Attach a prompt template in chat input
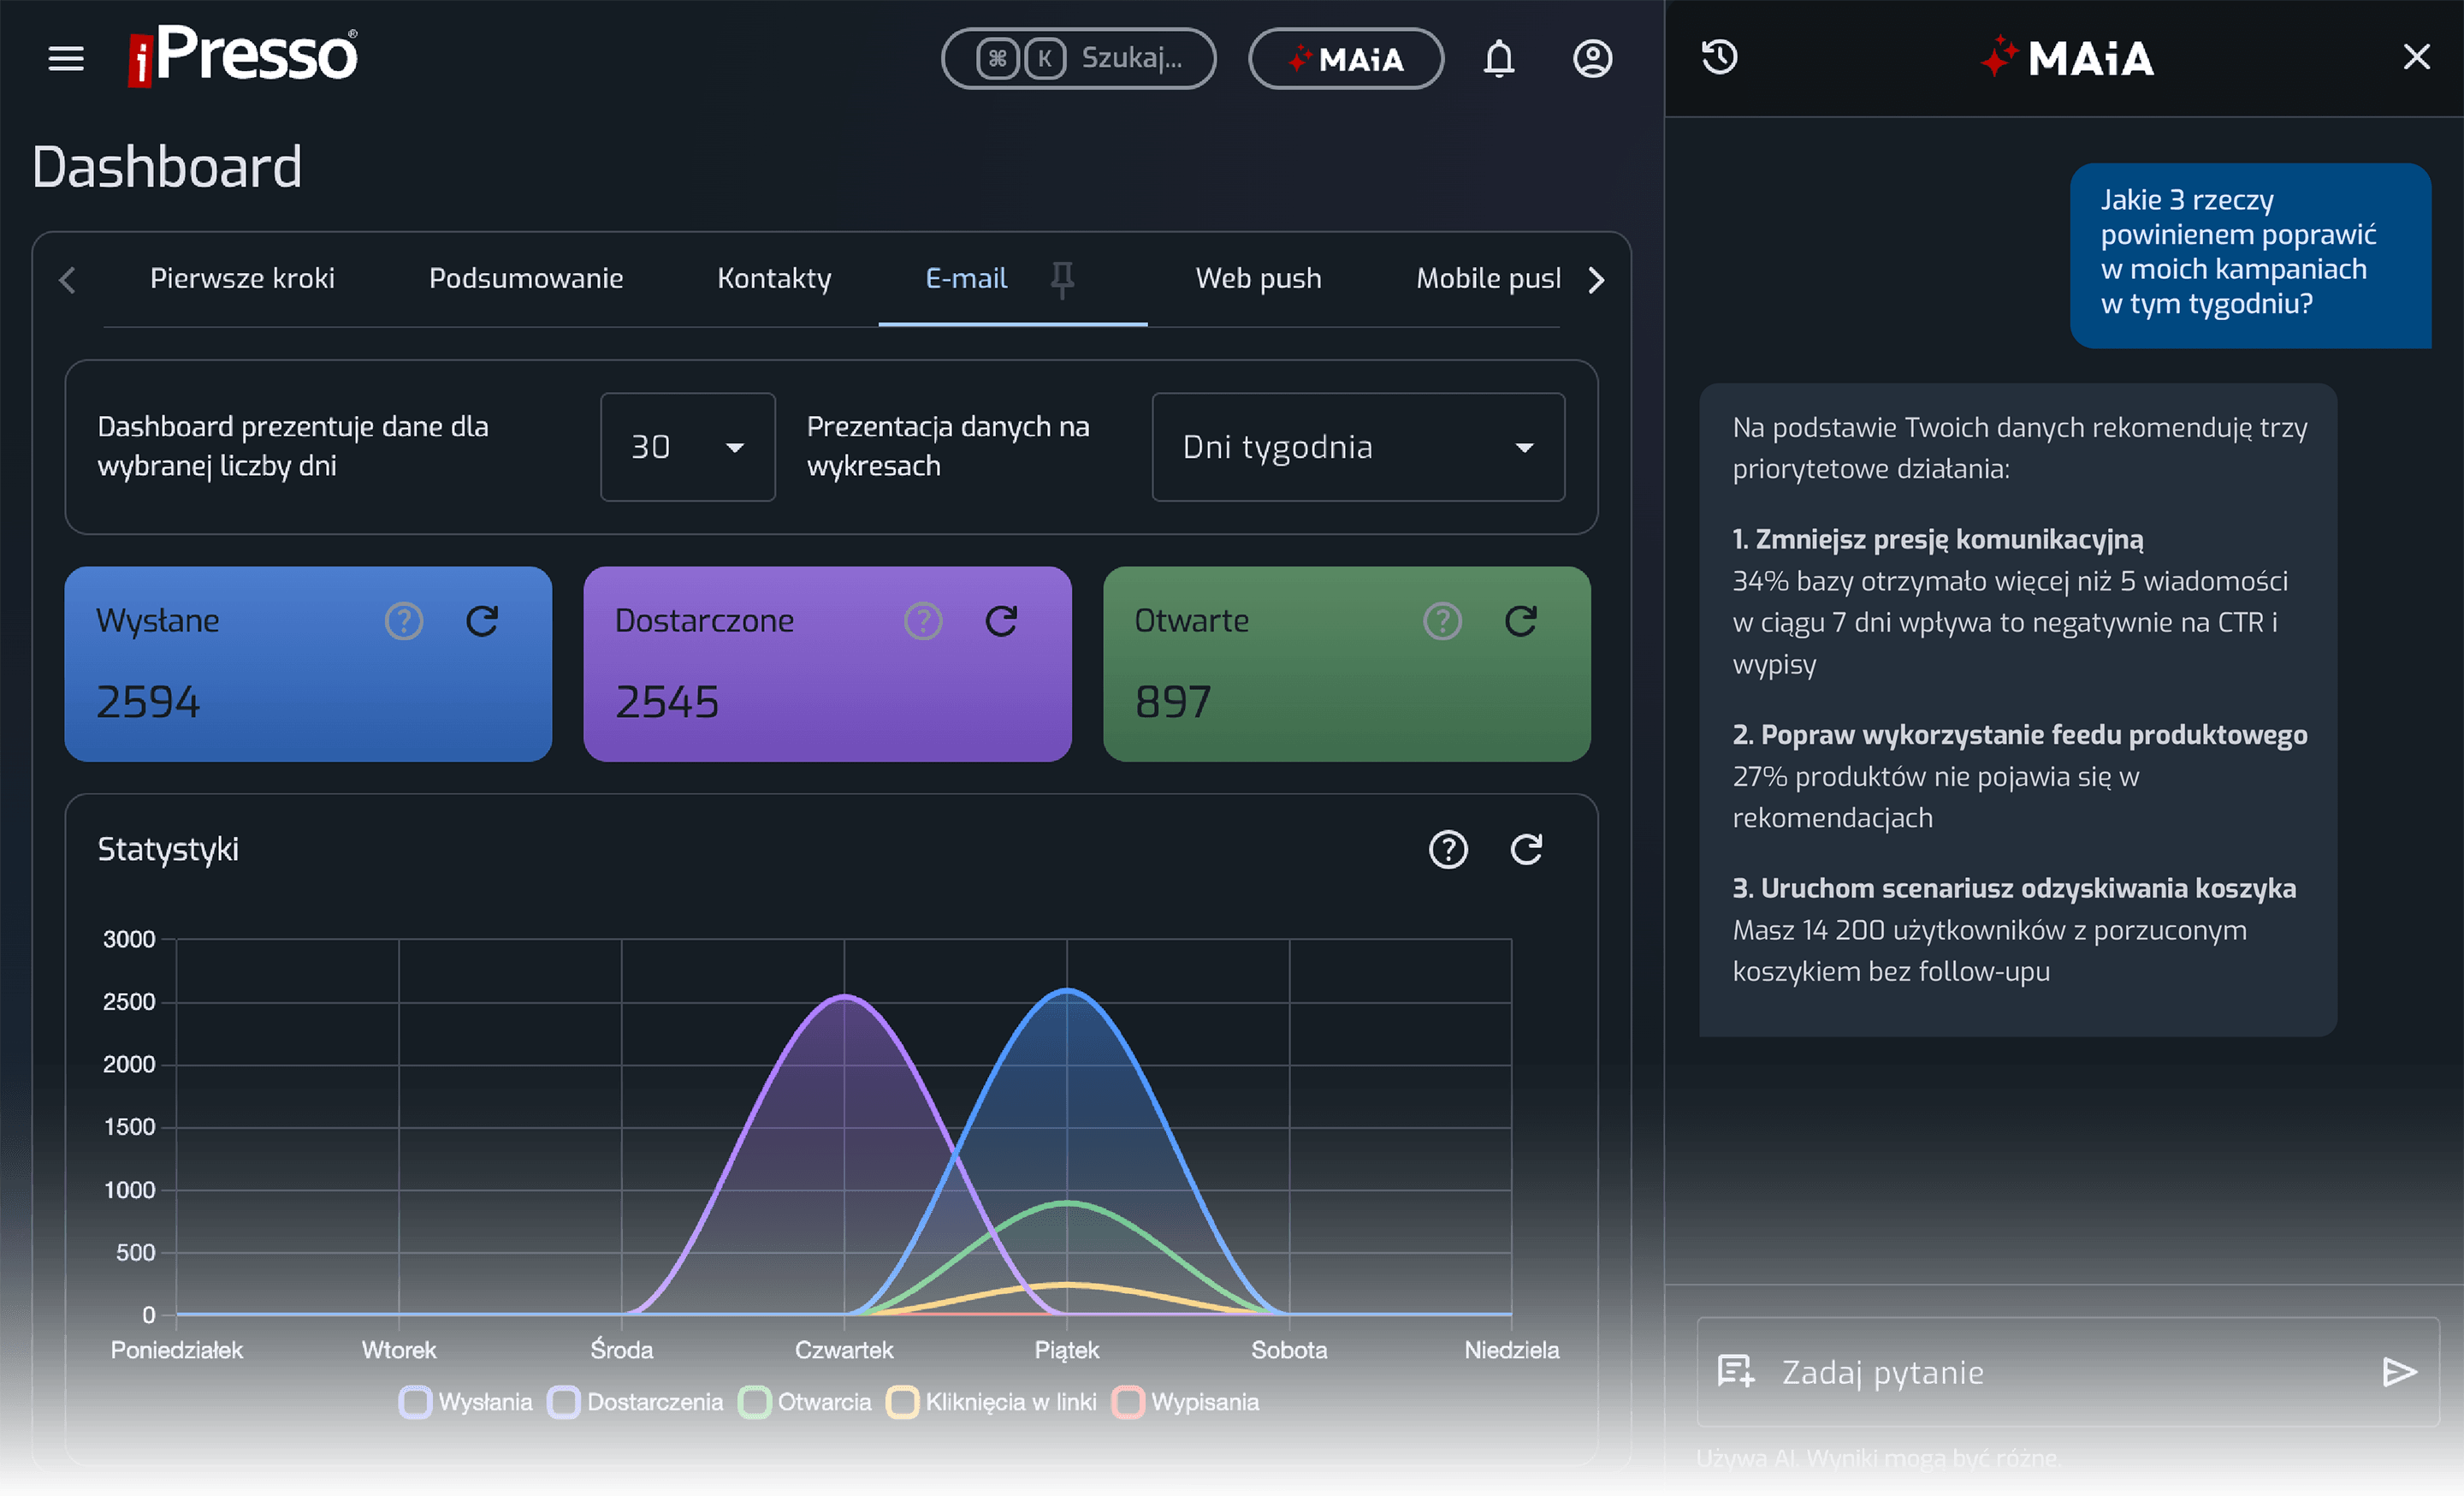The width and height of the screenshot is (2464, 1496). (1736, 1372)
